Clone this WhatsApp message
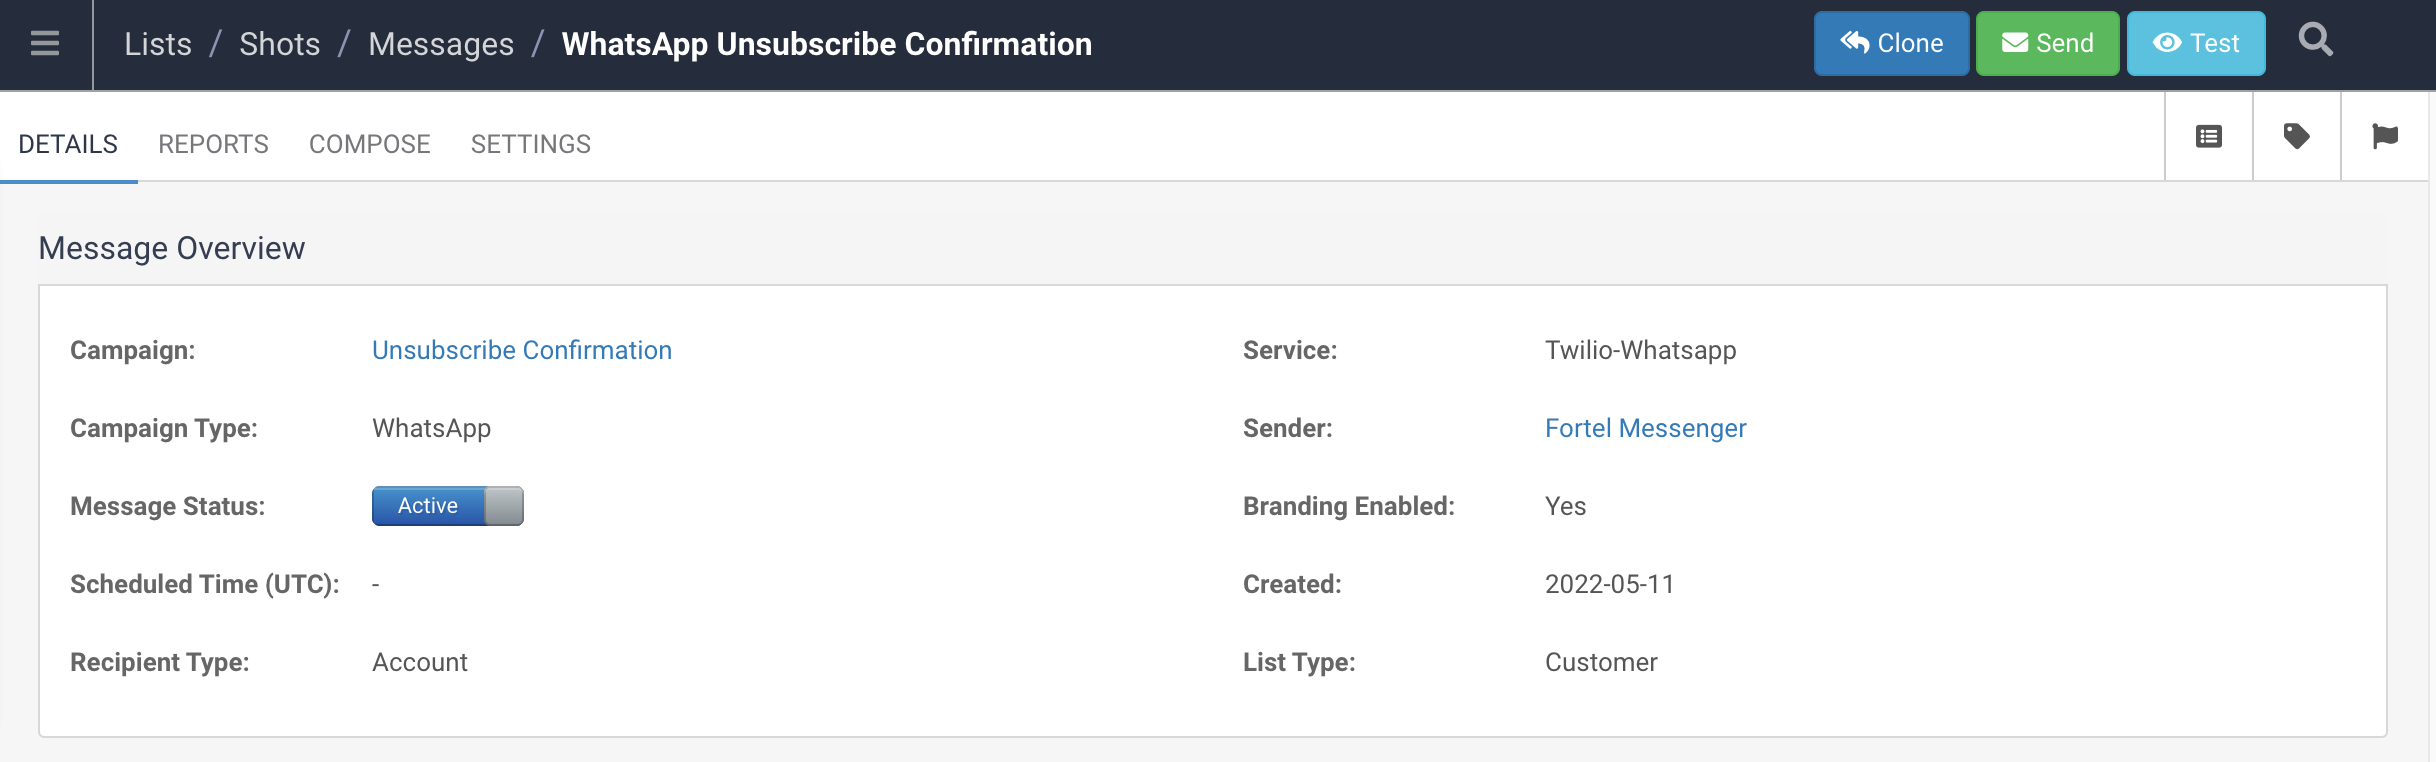 tap(1891, 44)
